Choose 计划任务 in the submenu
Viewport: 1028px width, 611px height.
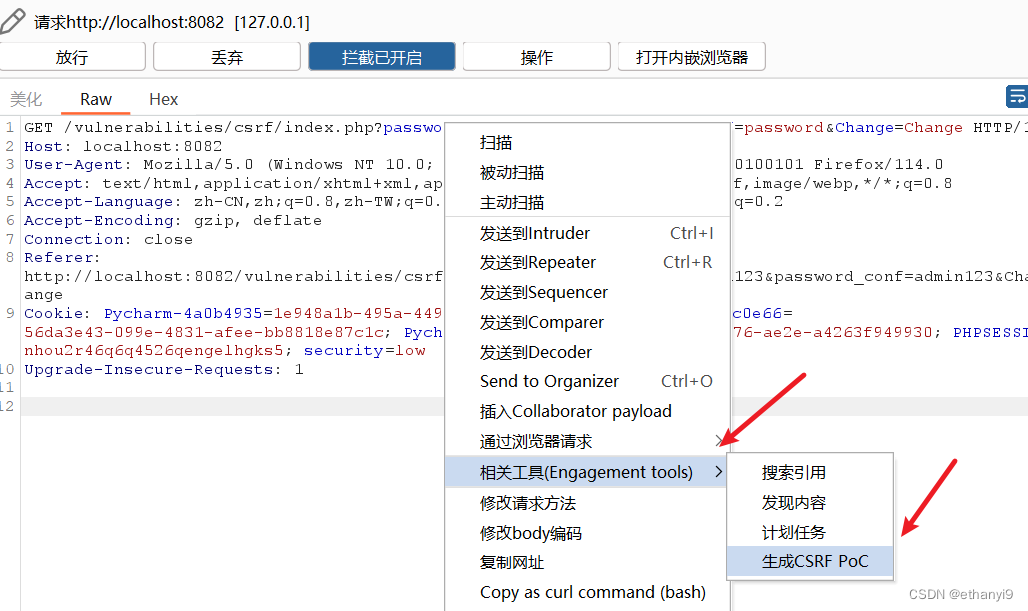(x=810, y=532)
